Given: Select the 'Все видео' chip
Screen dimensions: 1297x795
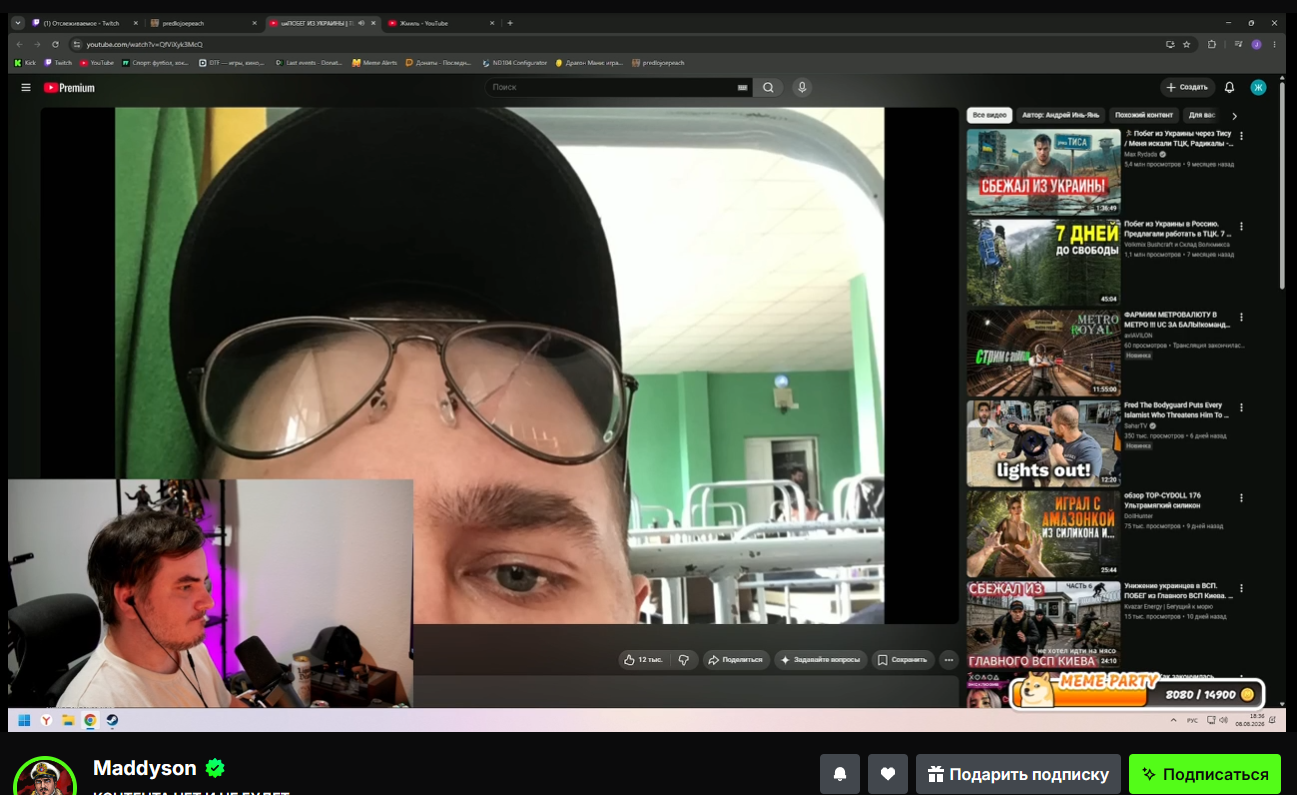Looking at the screenshot, I should tap(990, 116).
